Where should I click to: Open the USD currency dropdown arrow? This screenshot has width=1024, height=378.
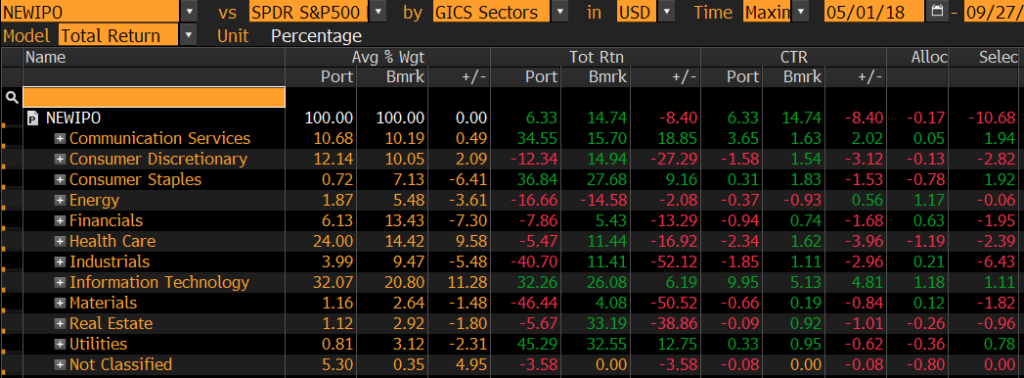click(x=666, y=11)
